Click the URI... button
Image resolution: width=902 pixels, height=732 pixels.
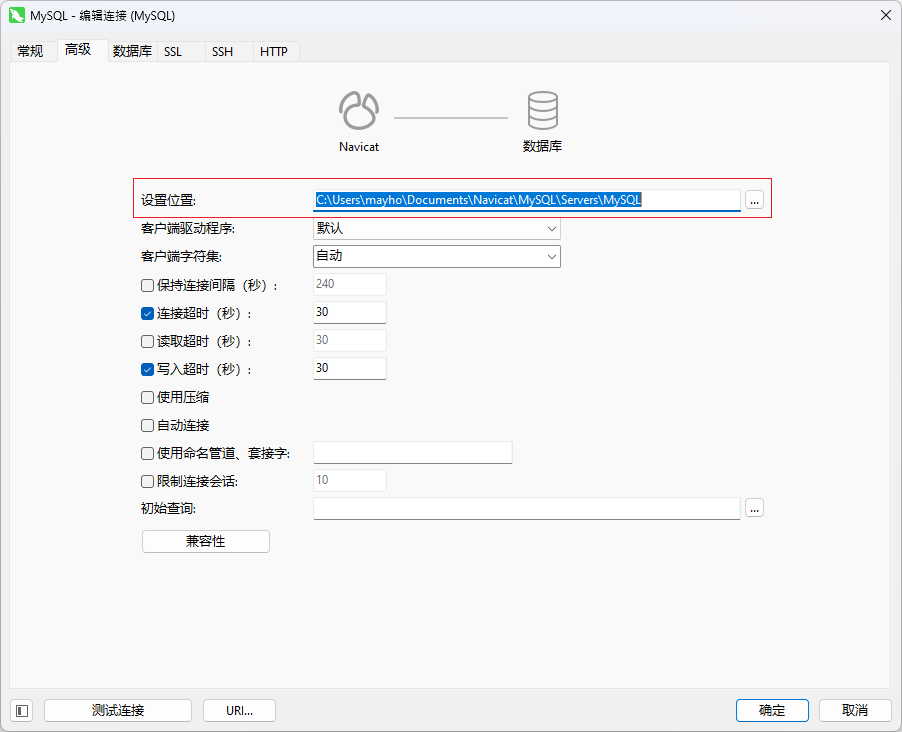point(239,711)
